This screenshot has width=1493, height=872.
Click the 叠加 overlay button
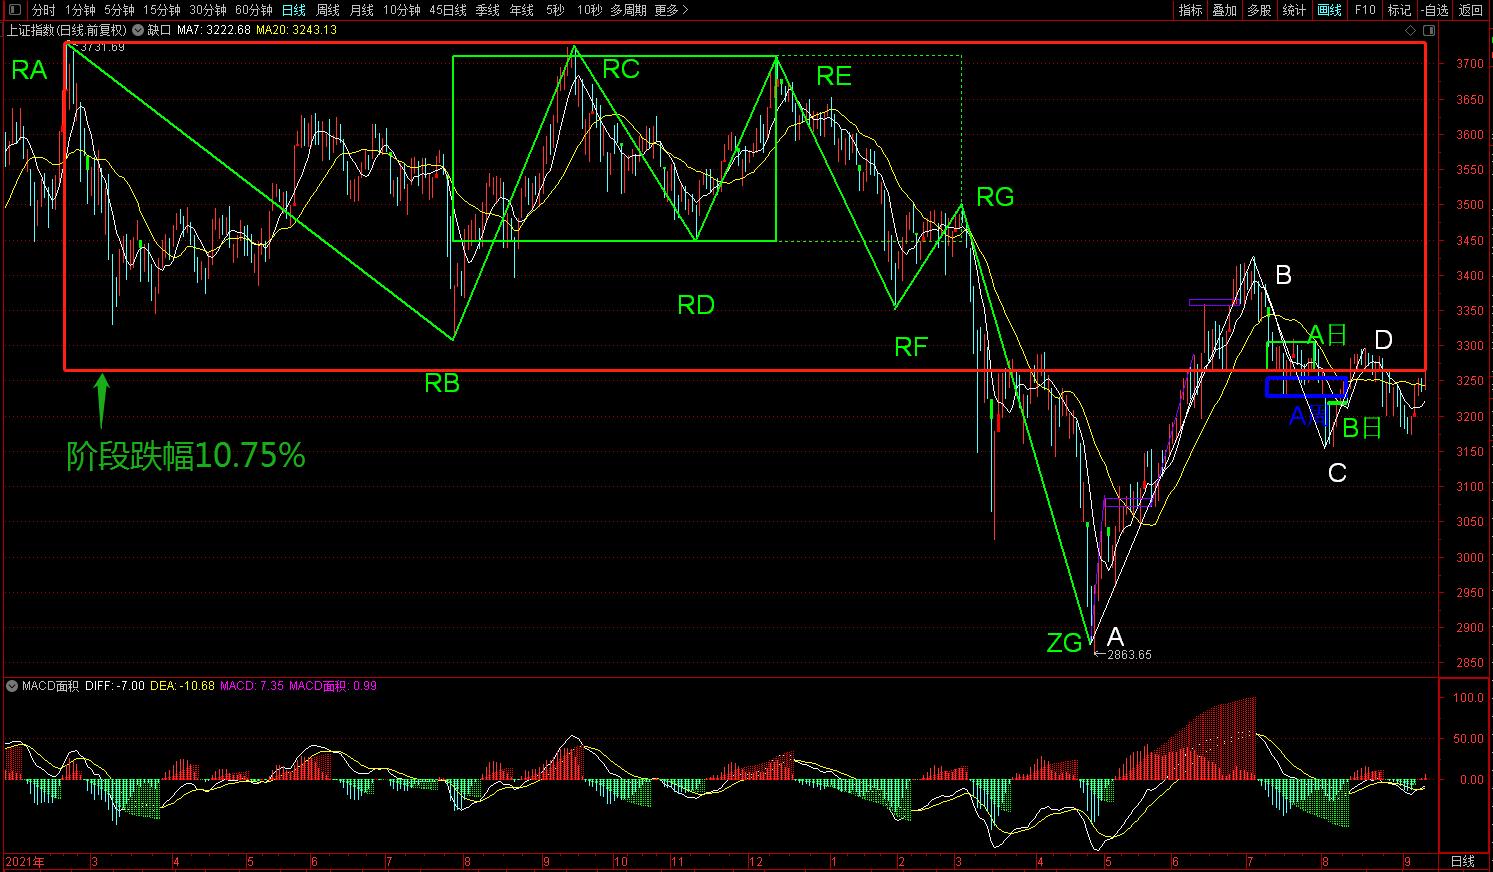click(x=1224, y=10)
